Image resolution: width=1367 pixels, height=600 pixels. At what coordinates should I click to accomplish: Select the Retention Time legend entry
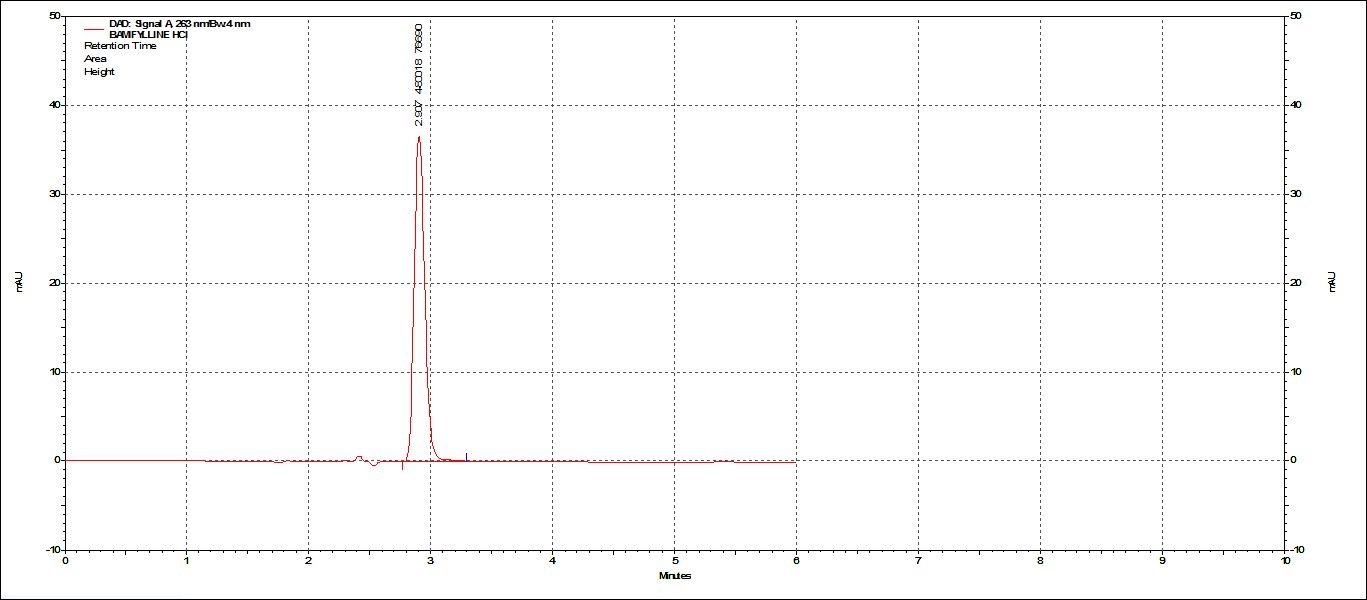120,46
